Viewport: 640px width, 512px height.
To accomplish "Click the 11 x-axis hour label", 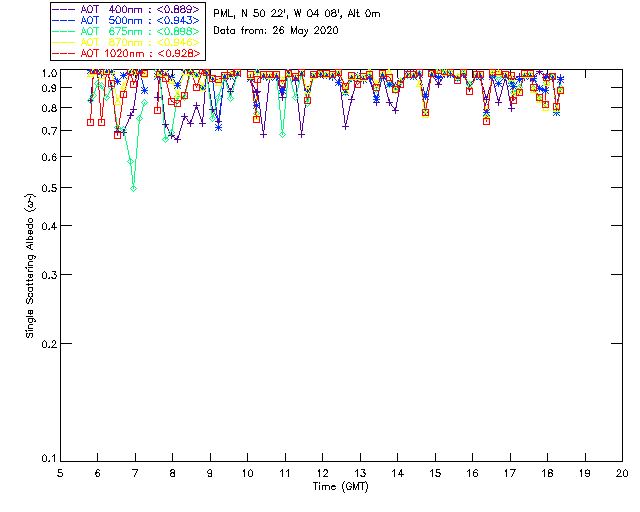I will click(x=285, y=473).
